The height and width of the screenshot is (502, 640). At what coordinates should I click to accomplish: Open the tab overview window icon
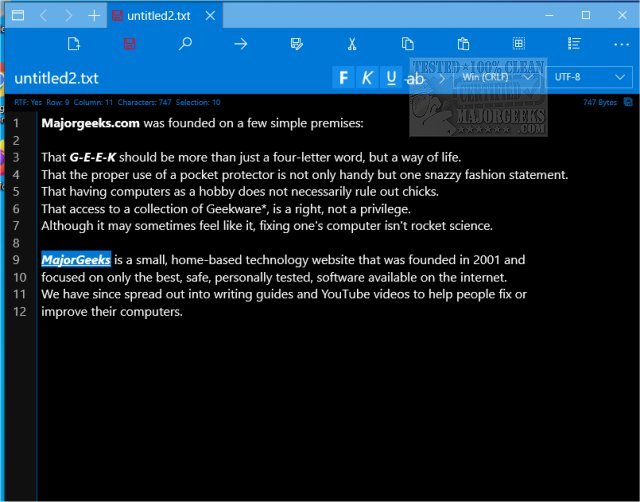pos(18,16)
